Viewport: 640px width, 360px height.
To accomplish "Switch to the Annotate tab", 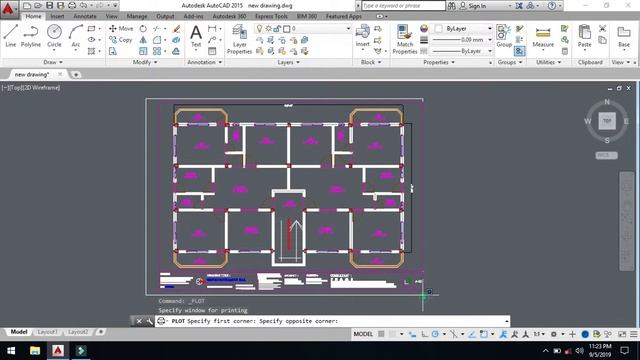I will click(x=85, y=16).
